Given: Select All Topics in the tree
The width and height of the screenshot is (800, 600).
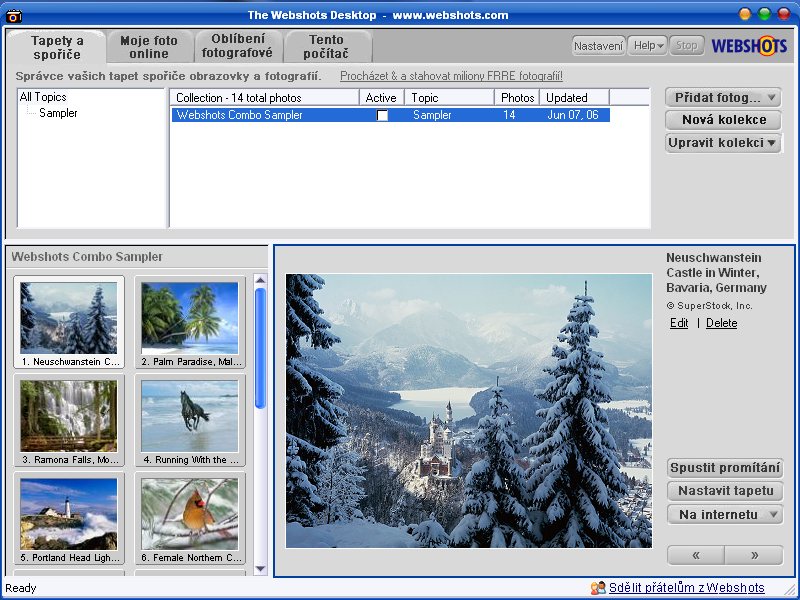Looking at the screenshot, I should (43, 97).
